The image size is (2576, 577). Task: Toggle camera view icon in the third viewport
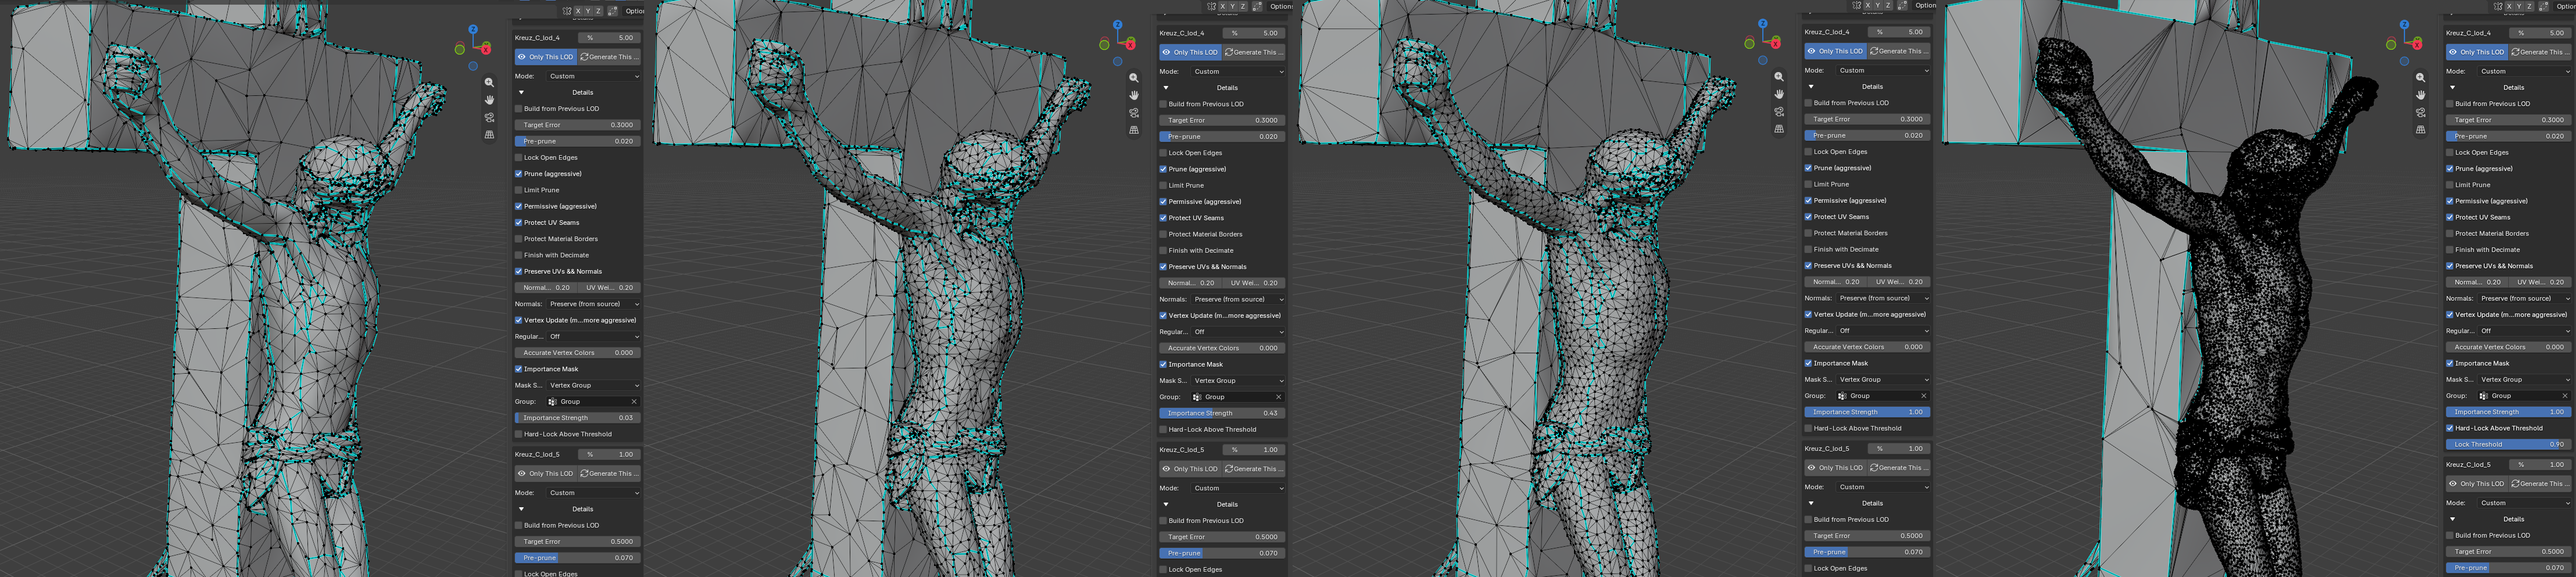click(1779, 111)
